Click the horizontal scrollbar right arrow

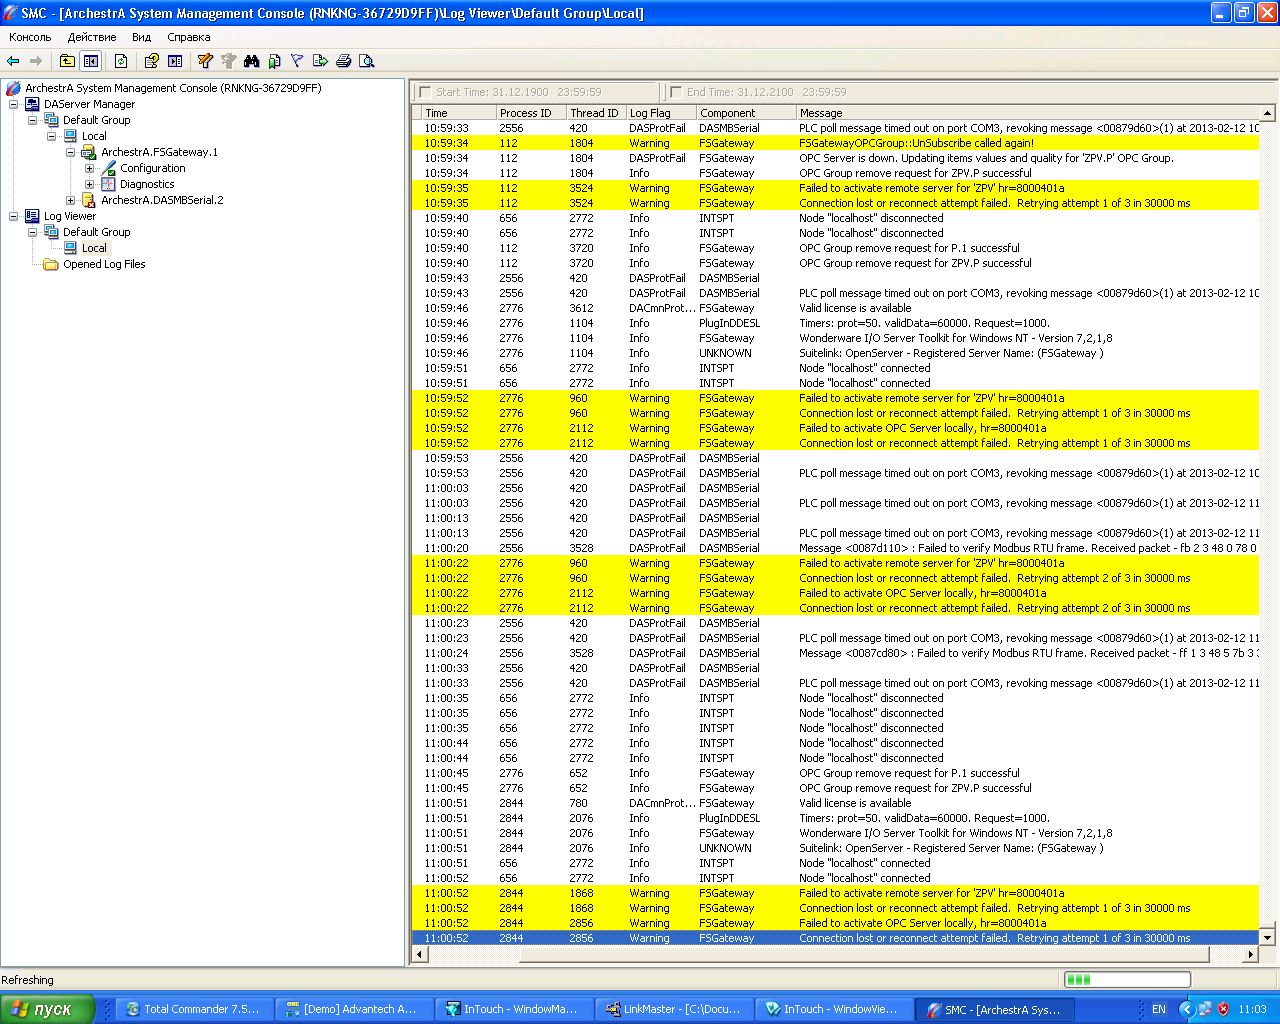tap(1250, 955)
